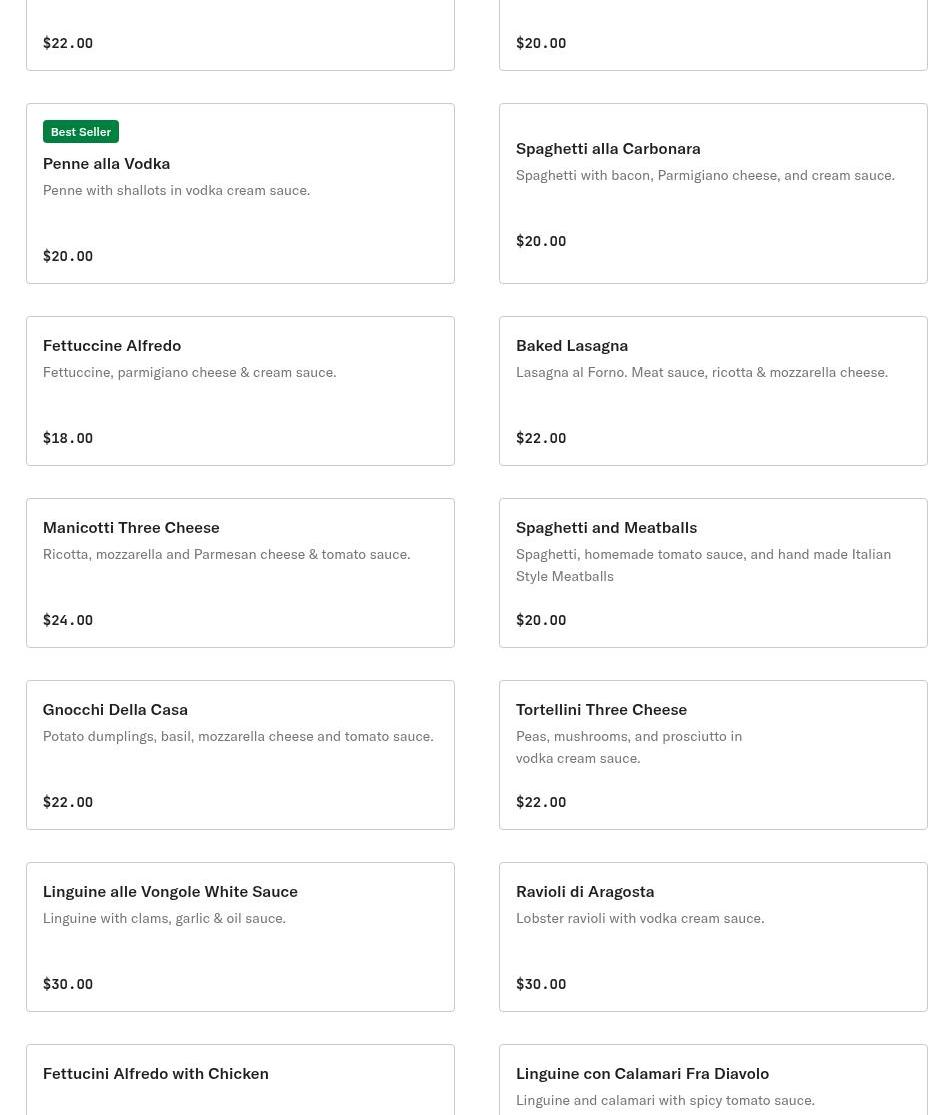Open Fettucini Alfredo with Chicken
This screenshot has width=950, height=1115.
tap(155, 1073)
